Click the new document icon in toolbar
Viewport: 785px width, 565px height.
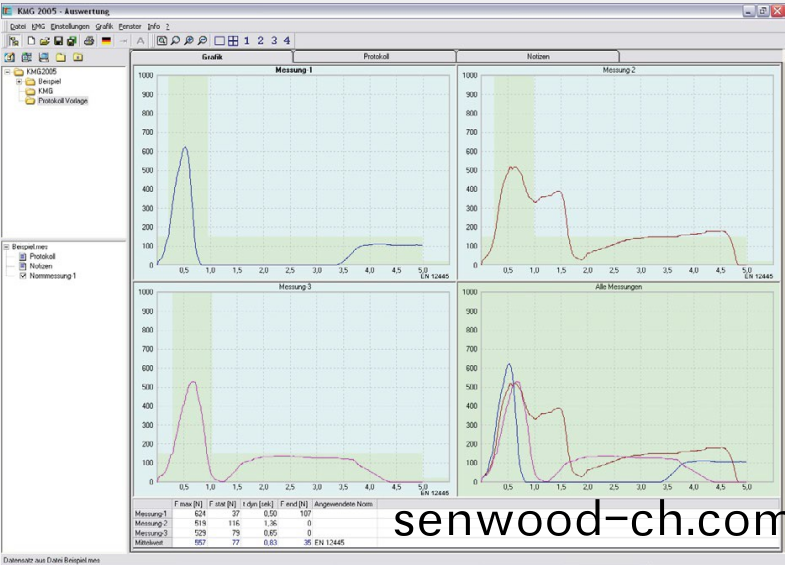pos(31,41)
